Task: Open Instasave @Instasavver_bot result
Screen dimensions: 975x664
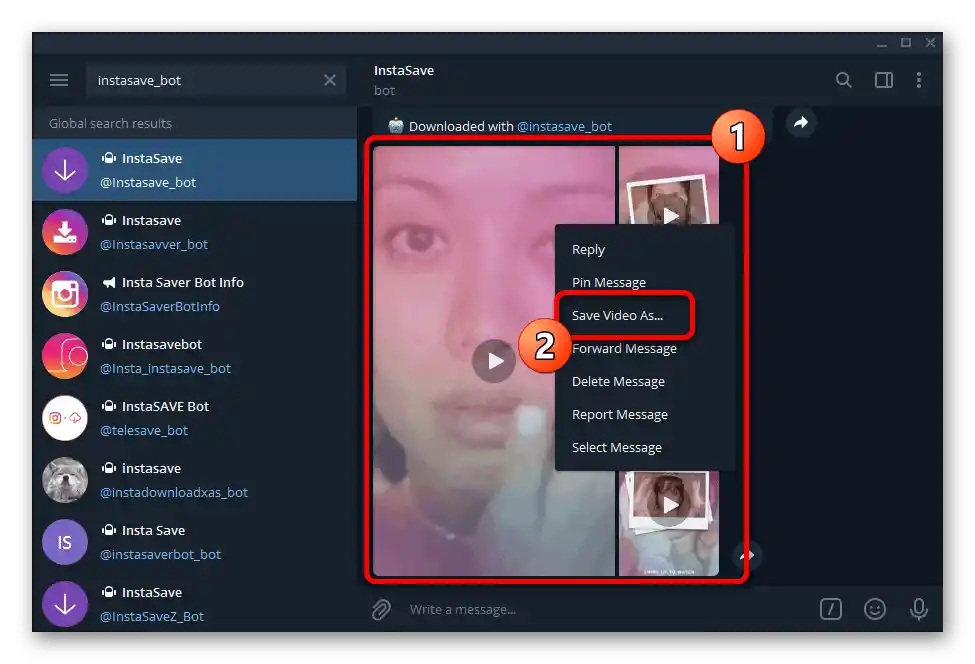Action: pyautogui.click(x=195, y=232)
